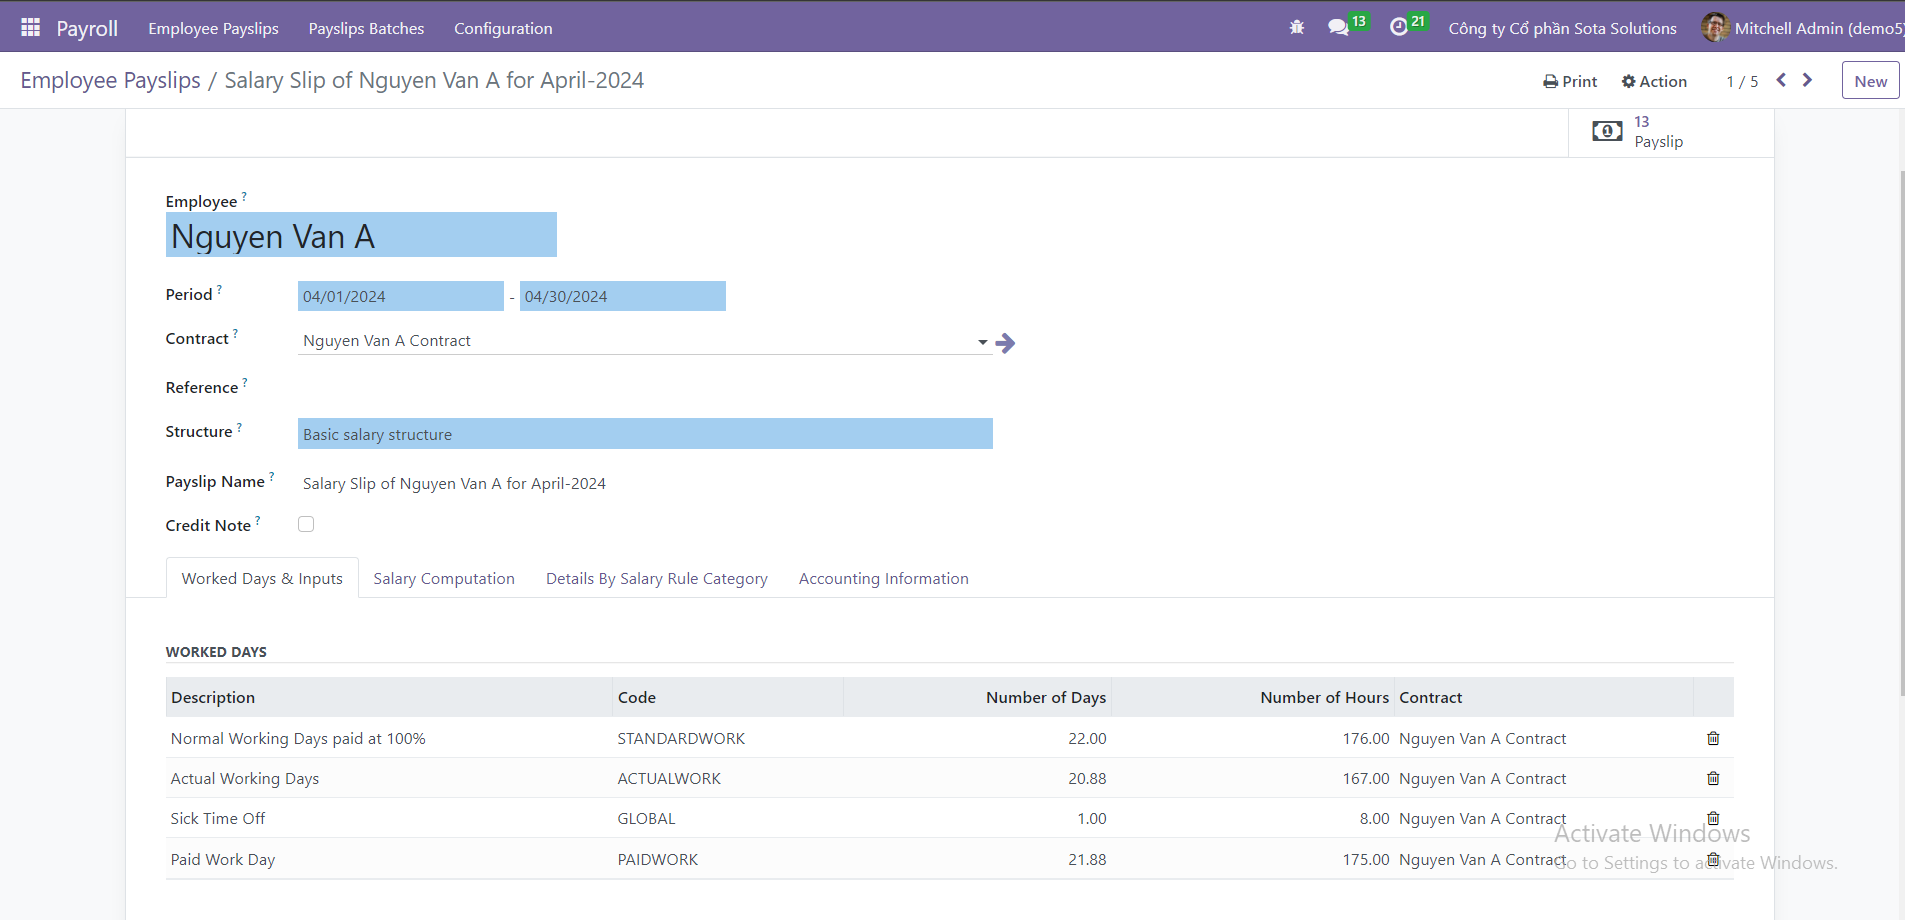Click the contract external link arrow

click(x=1006, y=343)
